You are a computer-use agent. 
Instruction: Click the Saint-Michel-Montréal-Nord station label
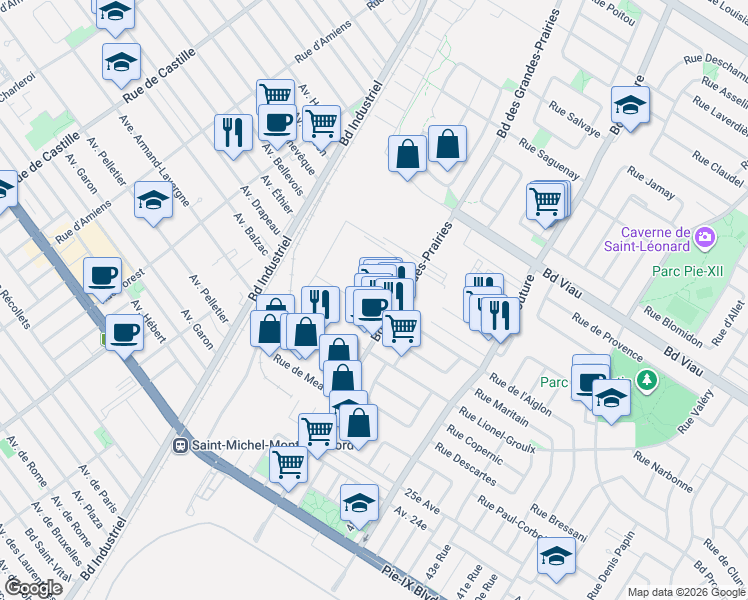pyautogui.click(x=272, y=445)
